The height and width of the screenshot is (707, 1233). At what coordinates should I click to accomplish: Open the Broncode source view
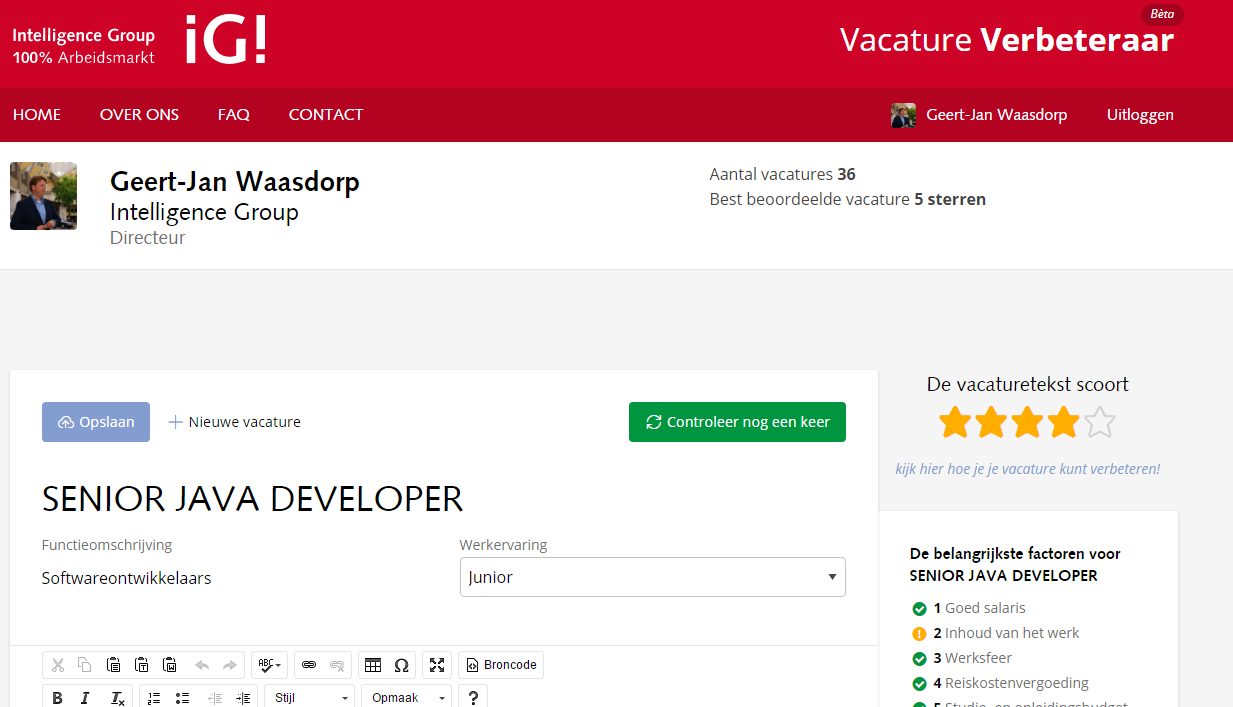500,665
